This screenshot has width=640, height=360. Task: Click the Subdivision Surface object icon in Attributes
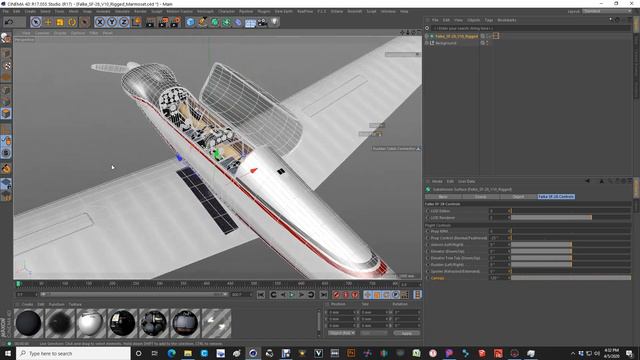point(428,189)
